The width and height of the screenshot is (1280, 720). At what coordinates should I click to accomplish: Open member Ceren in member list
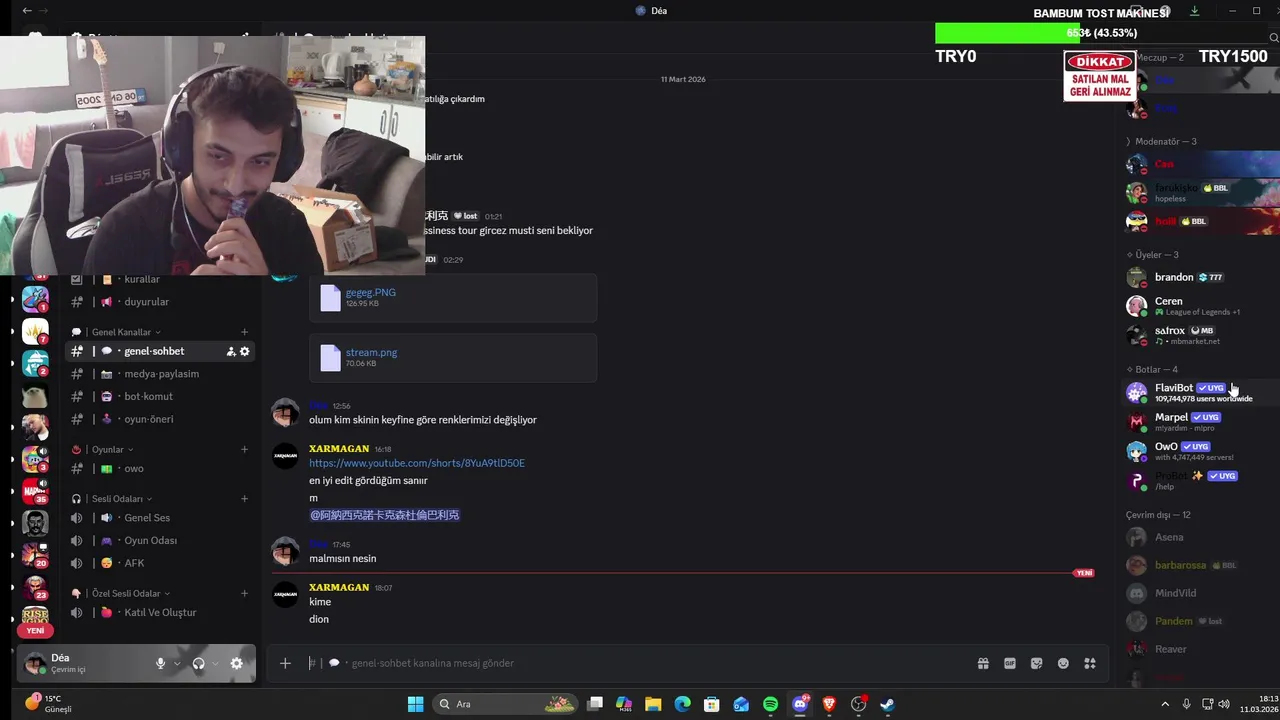(x=1202, y=306)
